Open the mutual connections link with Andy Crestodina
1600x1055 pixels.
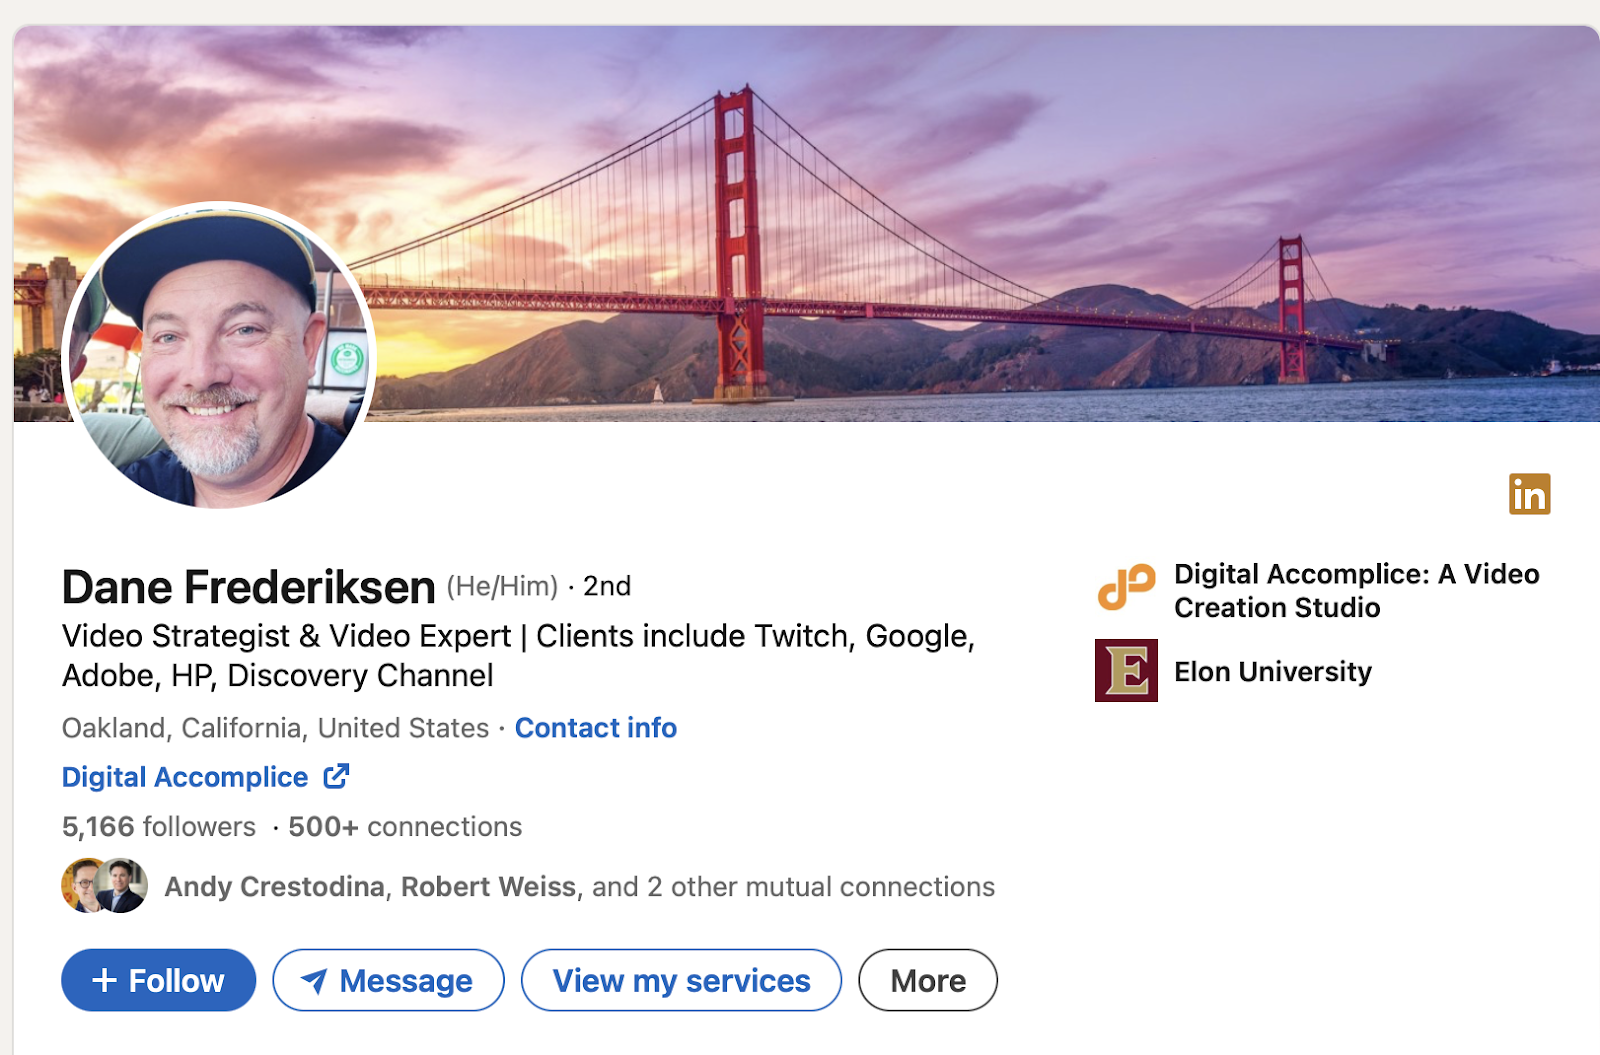(580, 887)
